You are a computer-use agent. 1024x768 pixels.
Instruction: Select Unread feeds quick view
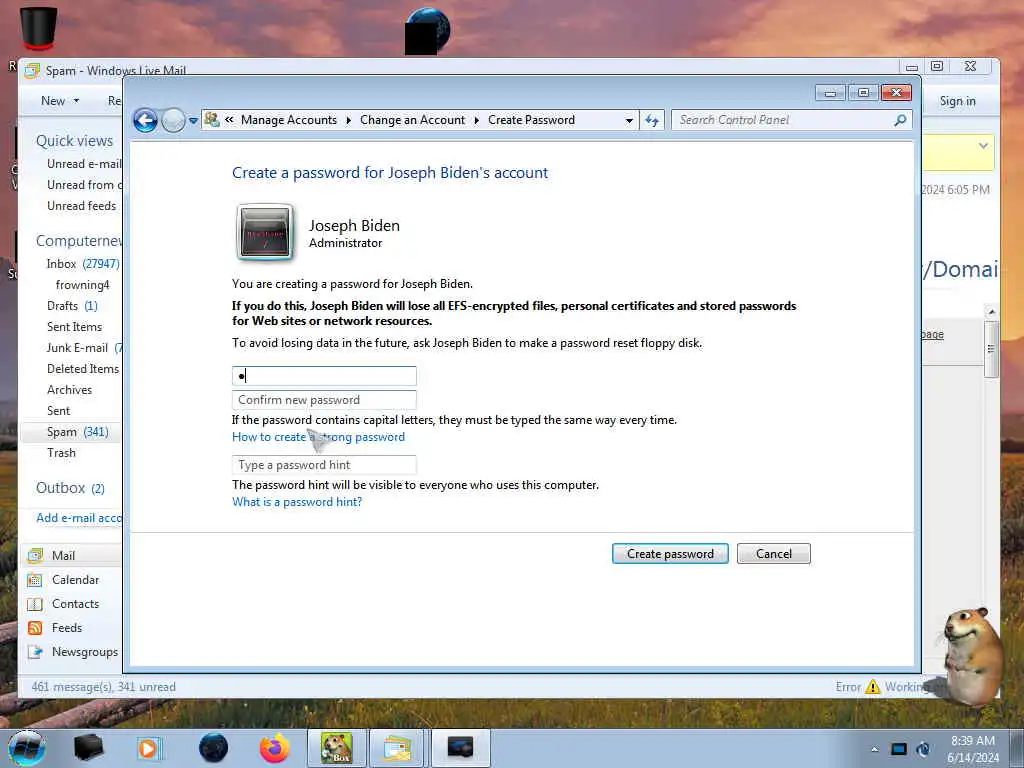81,206
